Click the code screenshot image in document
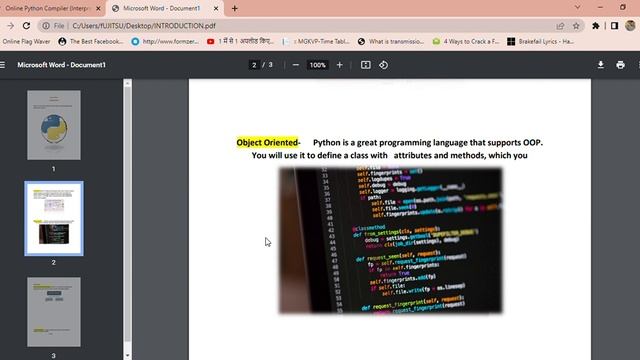This screenshot has height=360, width=640. coord(391,240)
